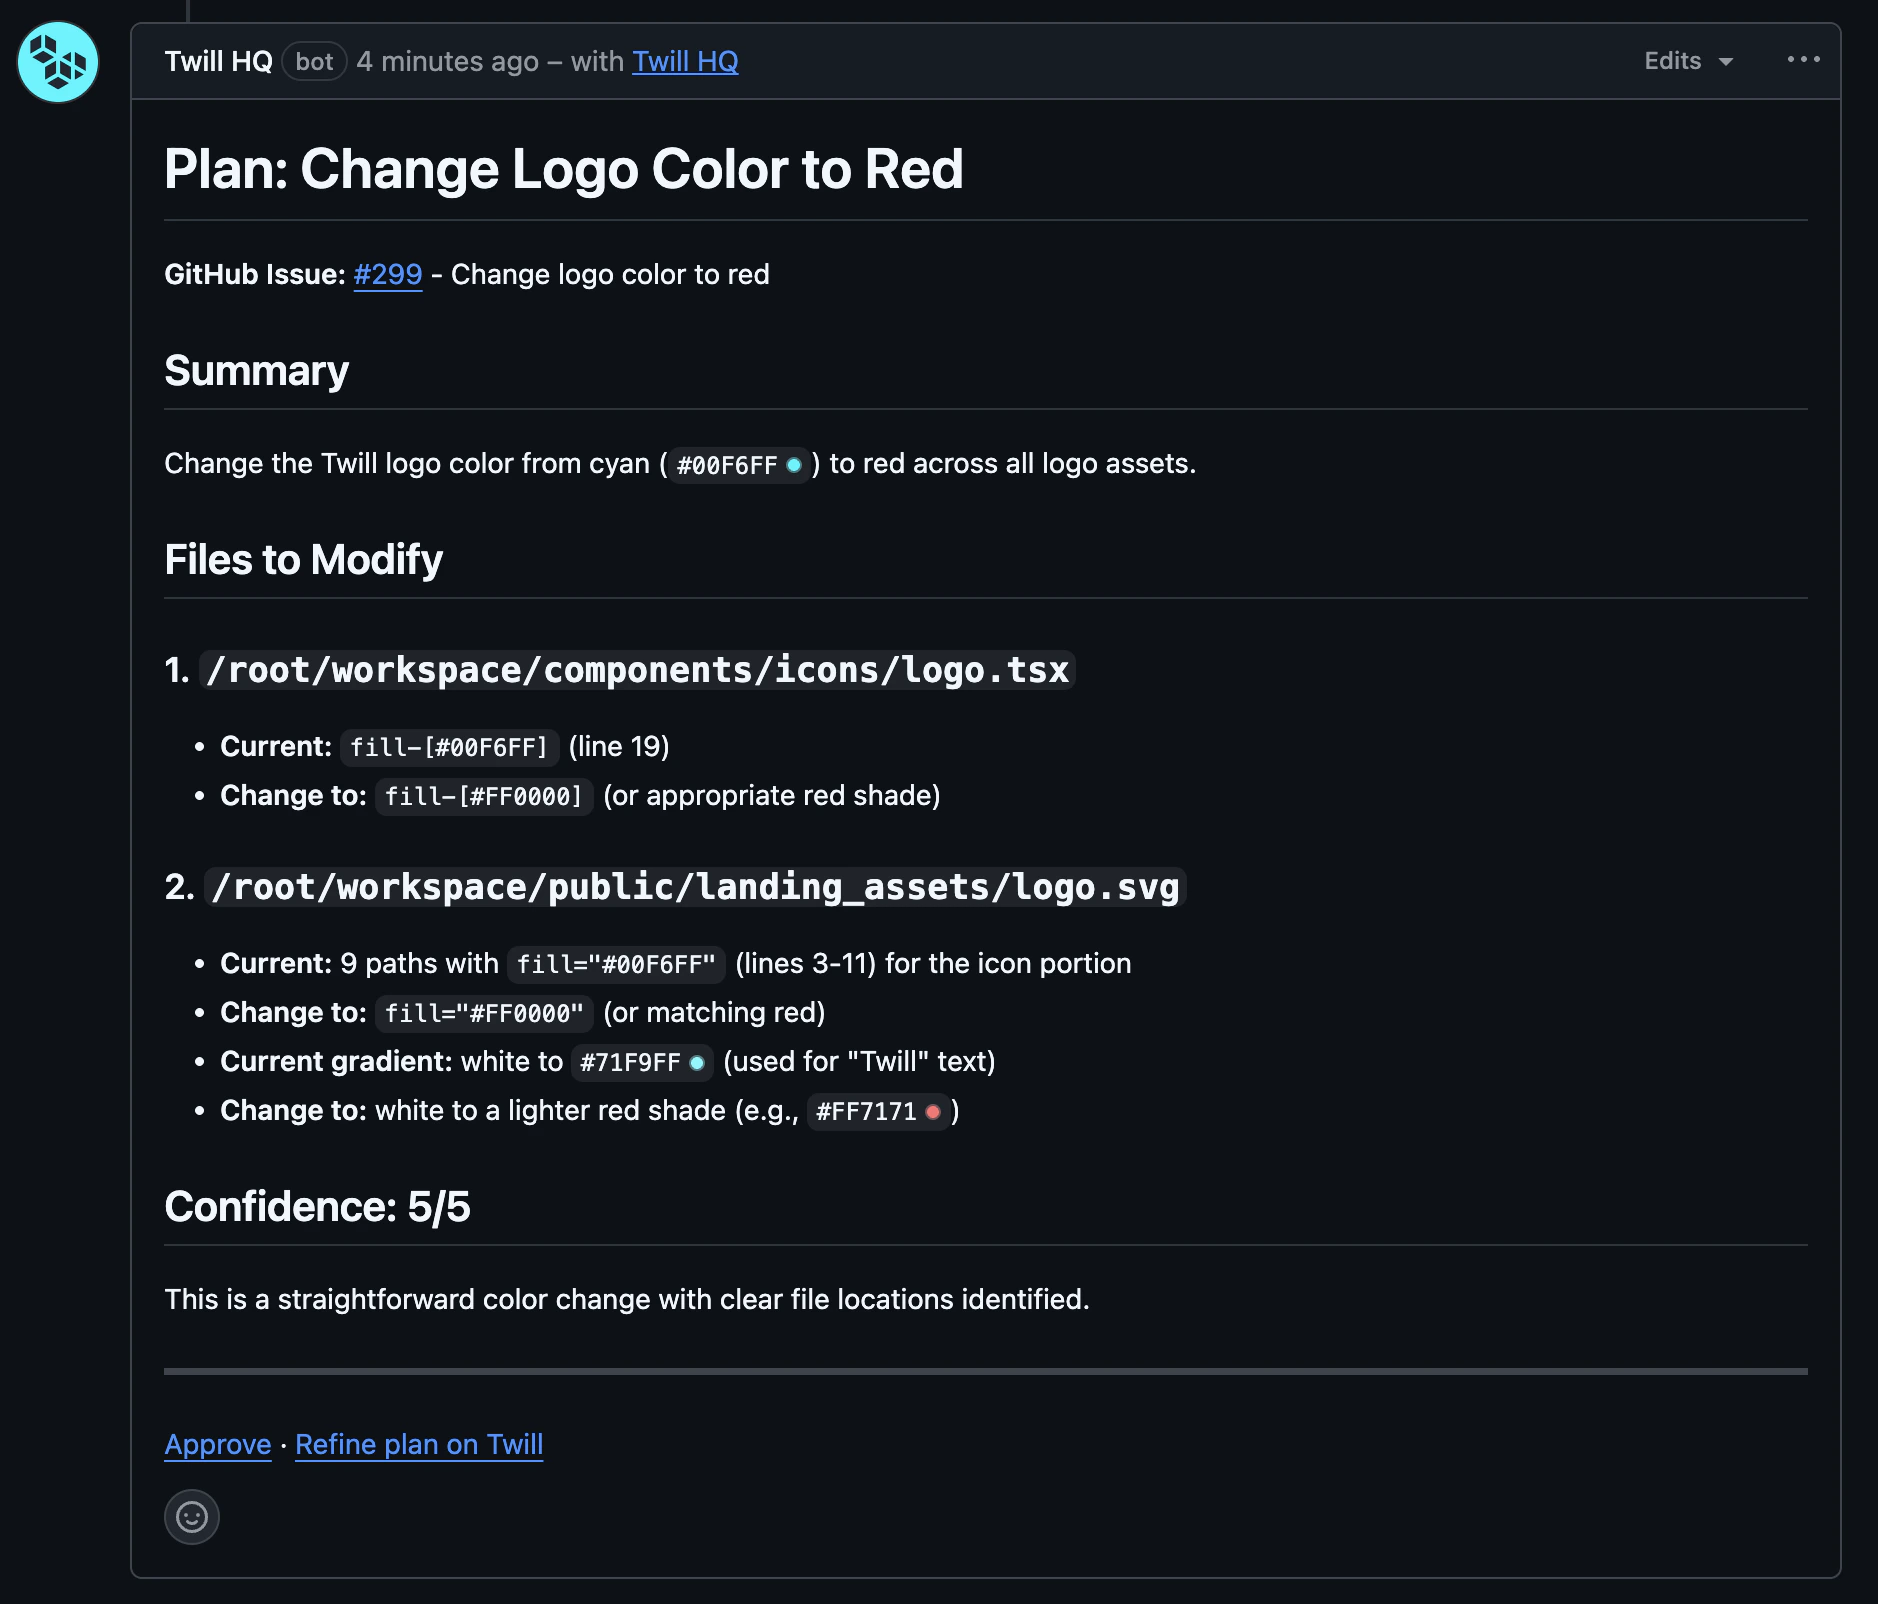1878x1604 pixels.
Task: Click the cyan #00F6FF color dot
Action: pyautogui.click(x=794, y=465)
